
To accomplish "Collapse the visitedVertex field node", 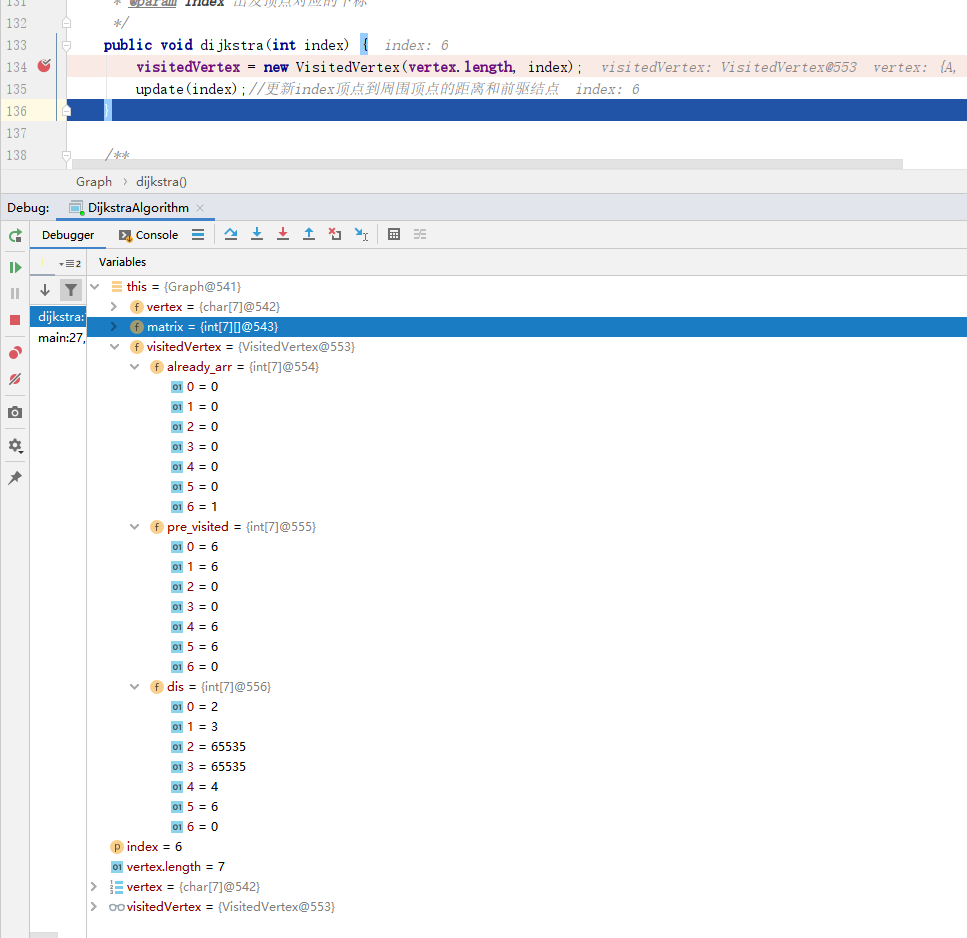I will pyautogui.click(x=114, y=347).
